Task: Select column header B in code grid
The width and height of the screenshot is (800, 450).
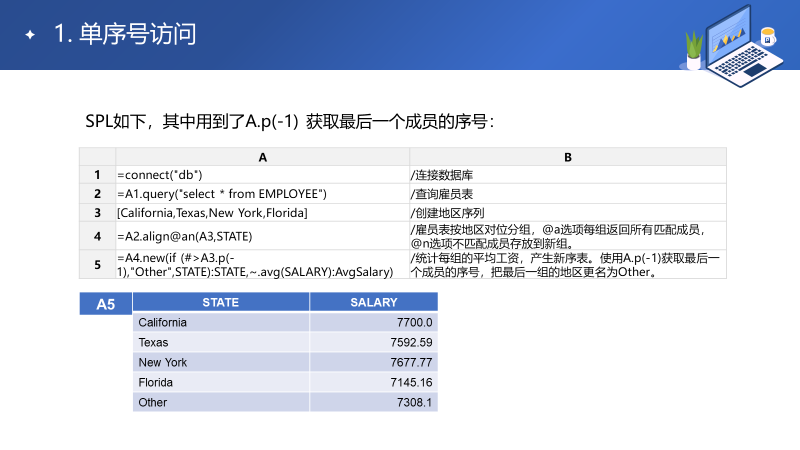Action: [x=567, y=157]
